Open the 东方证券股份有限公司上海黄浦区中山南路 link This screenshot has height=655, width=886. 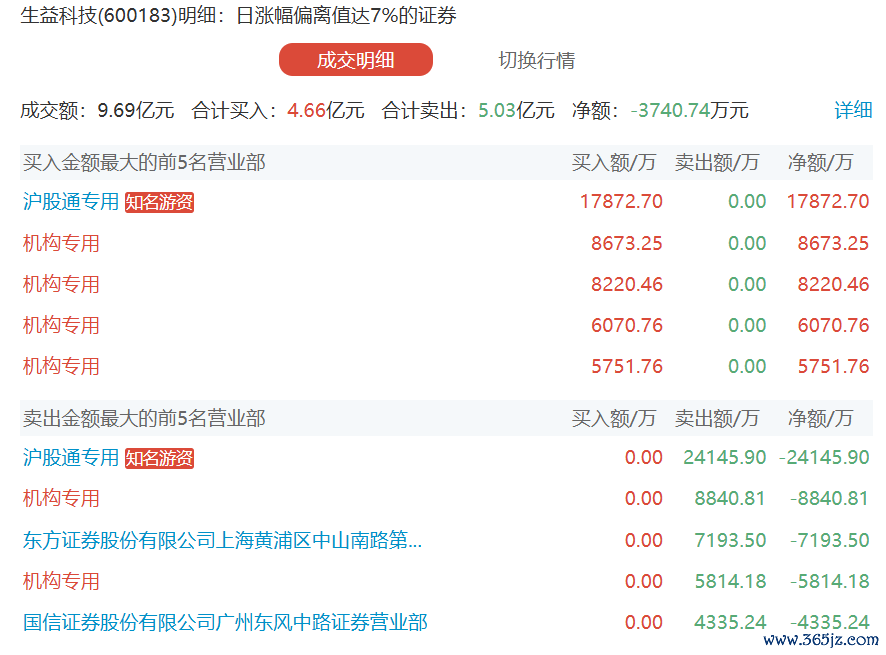coord(222,540)
